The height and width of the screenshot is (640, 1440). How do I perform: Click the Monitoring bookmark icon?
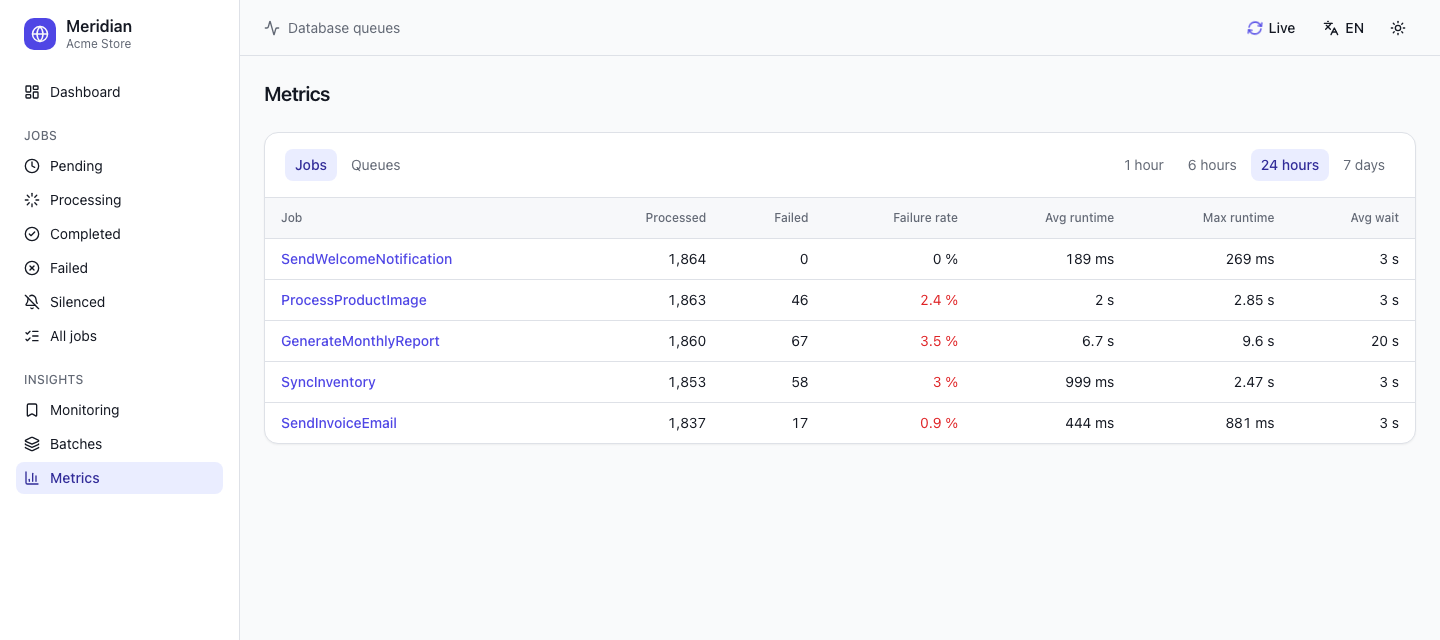[x=32, y=410]
